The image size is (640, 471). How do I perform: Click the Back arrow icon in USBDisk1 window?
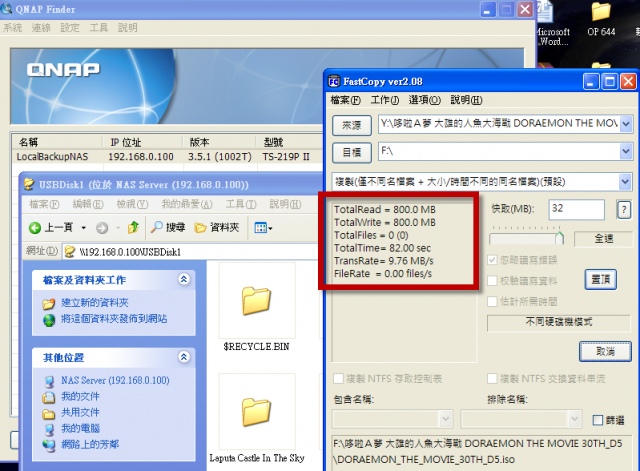pyautogui.click(x=35, y=228)
